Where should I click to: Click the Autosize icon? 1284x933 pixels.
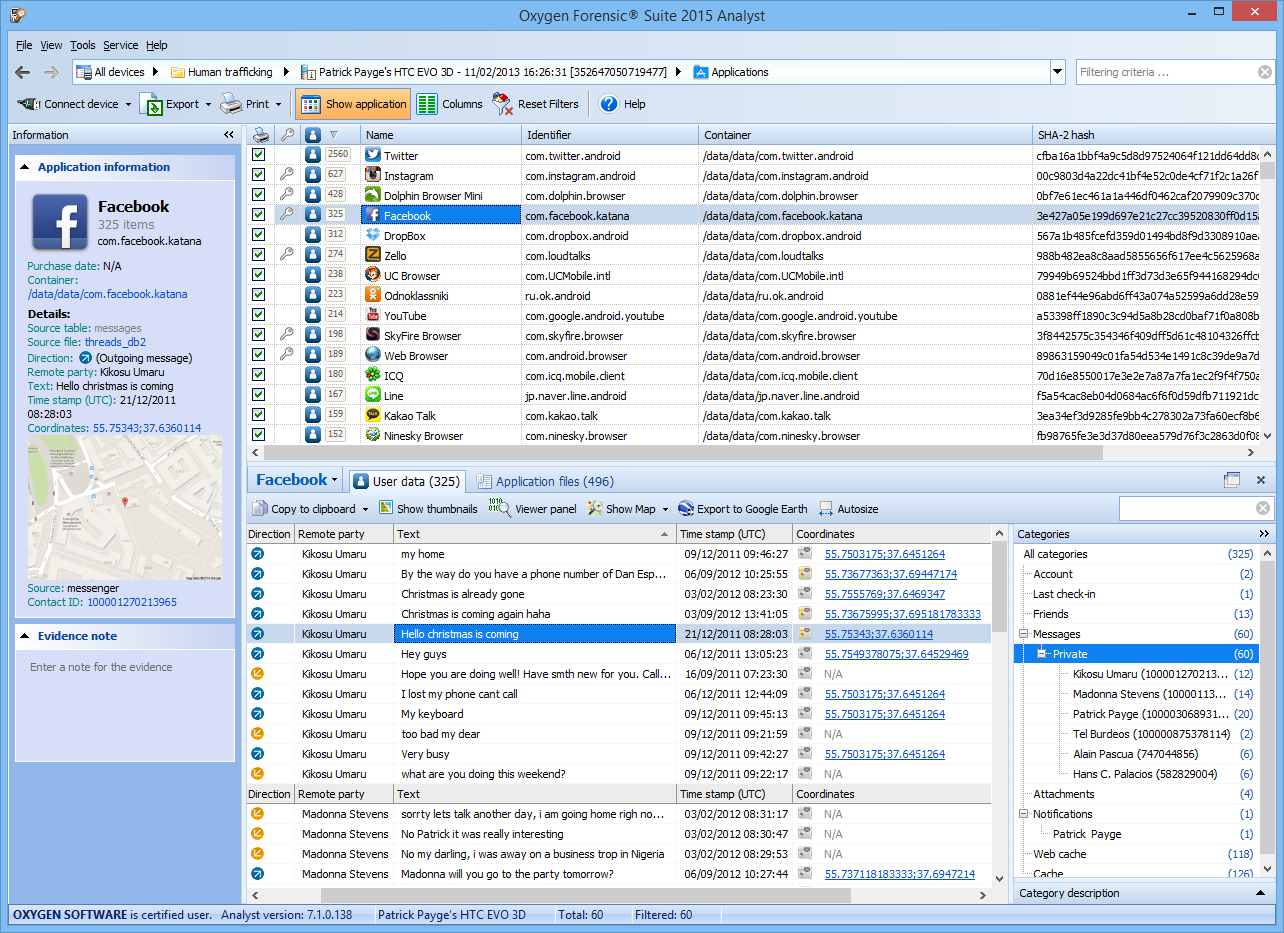(x=826, y=509)
